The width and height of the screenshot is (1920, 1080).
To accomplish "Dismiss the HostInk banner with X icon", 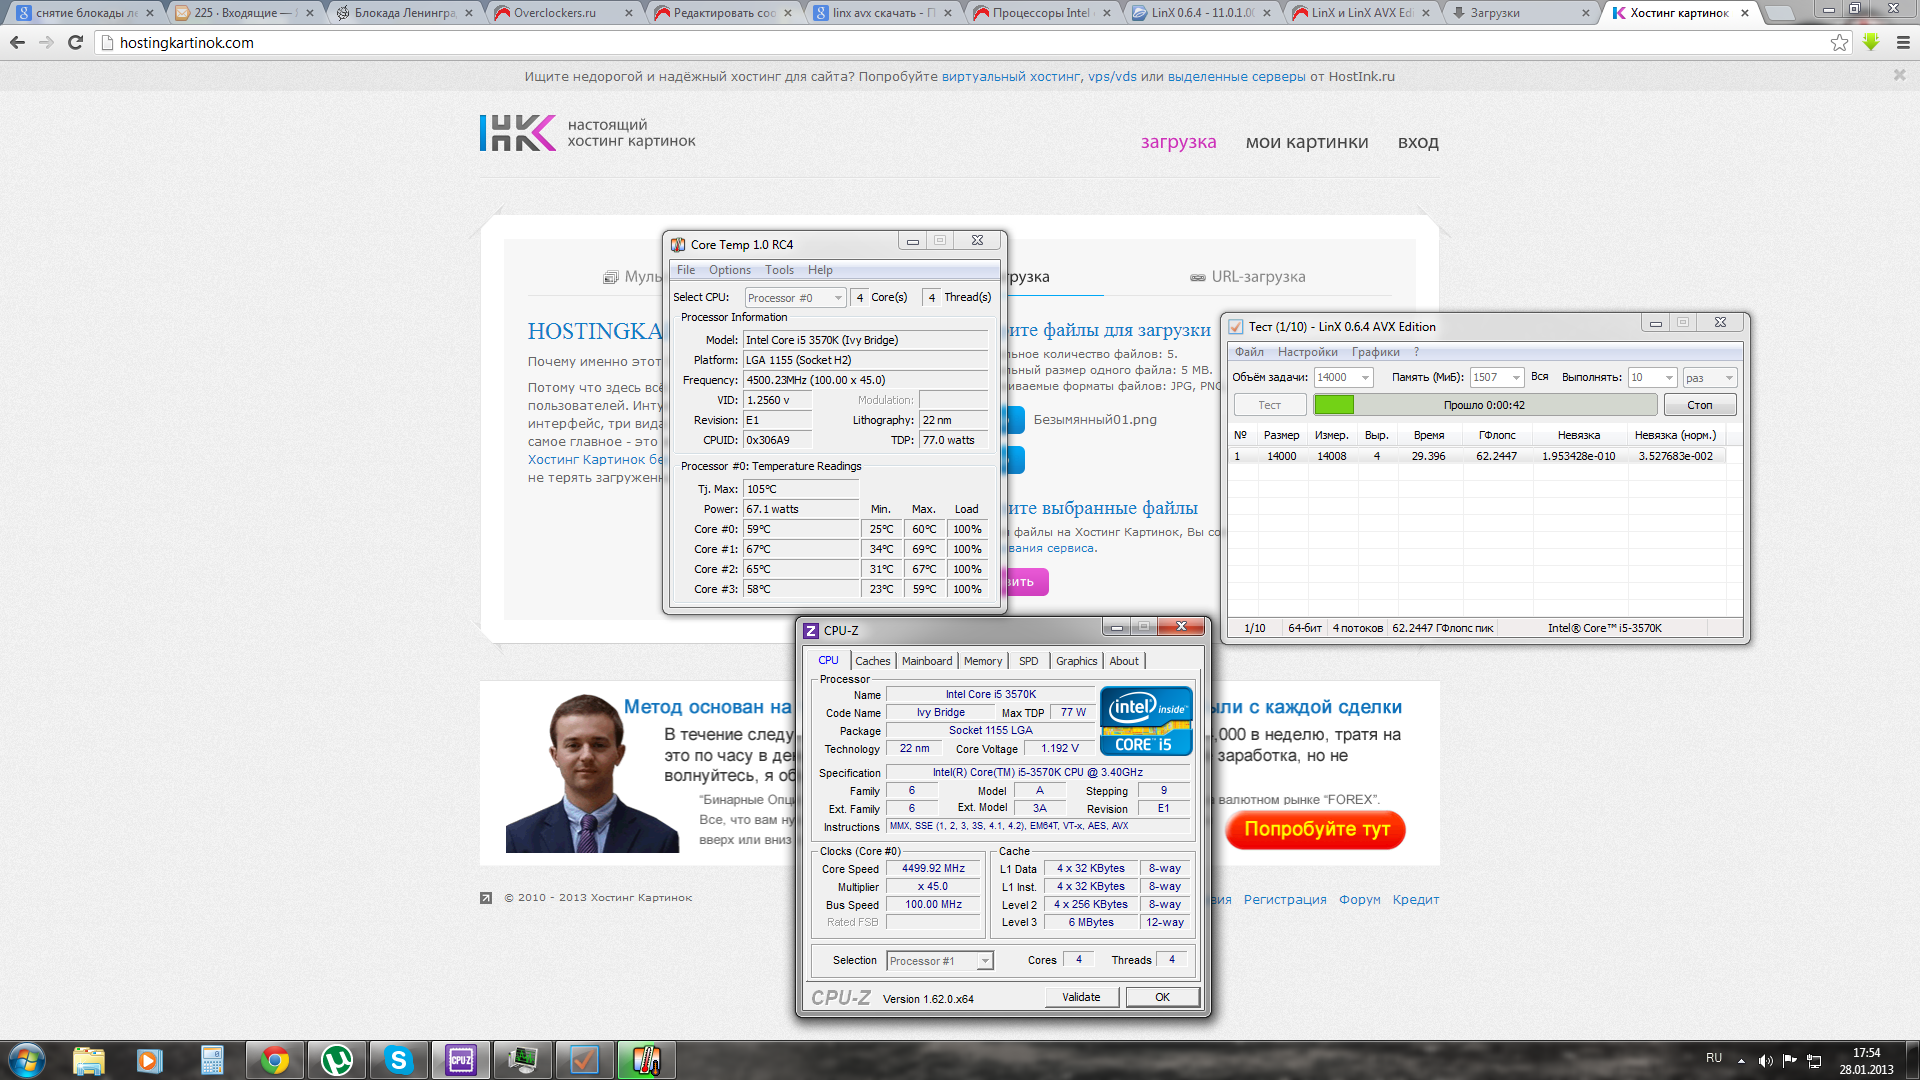I will [1899, 75].
